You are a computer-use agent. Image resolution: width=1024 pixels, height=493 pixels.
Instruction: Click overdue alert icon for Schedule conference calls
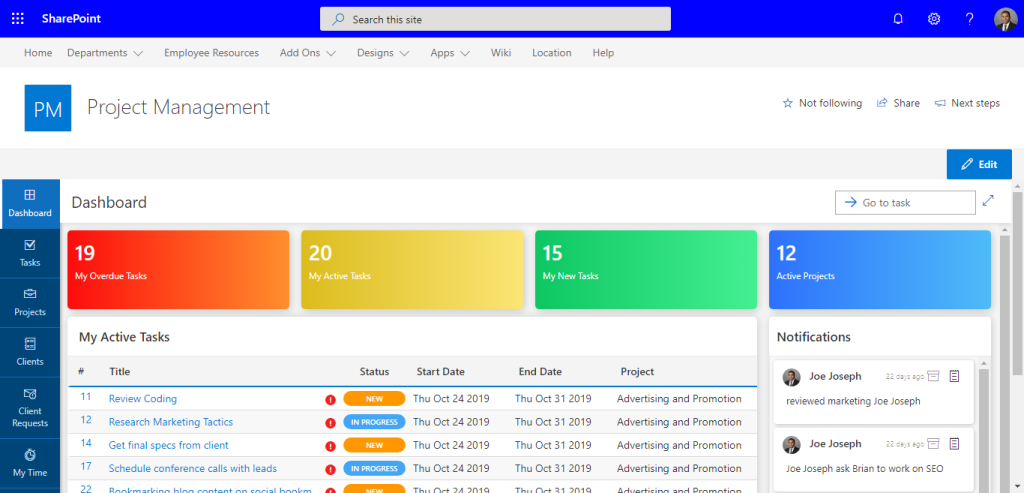point(330,469)
